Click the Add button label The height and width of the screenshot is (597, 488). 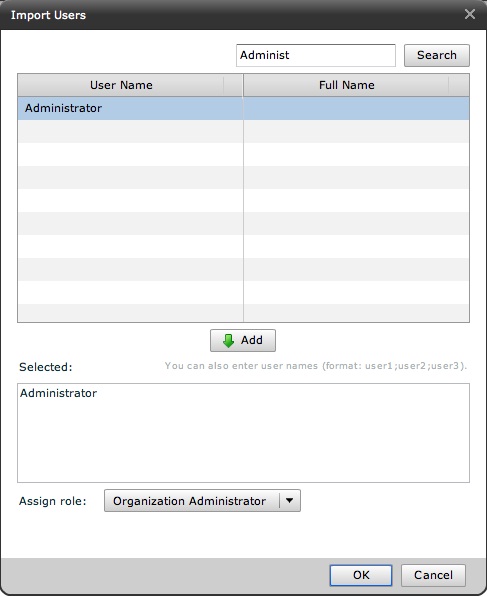pos(252,340)
